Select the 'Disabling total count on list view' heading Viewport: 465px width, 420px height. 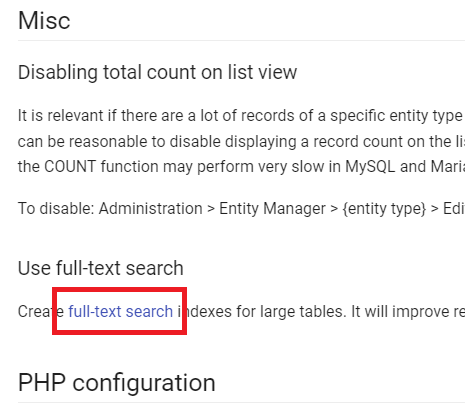pyautogui.click(x=157, y=72)
